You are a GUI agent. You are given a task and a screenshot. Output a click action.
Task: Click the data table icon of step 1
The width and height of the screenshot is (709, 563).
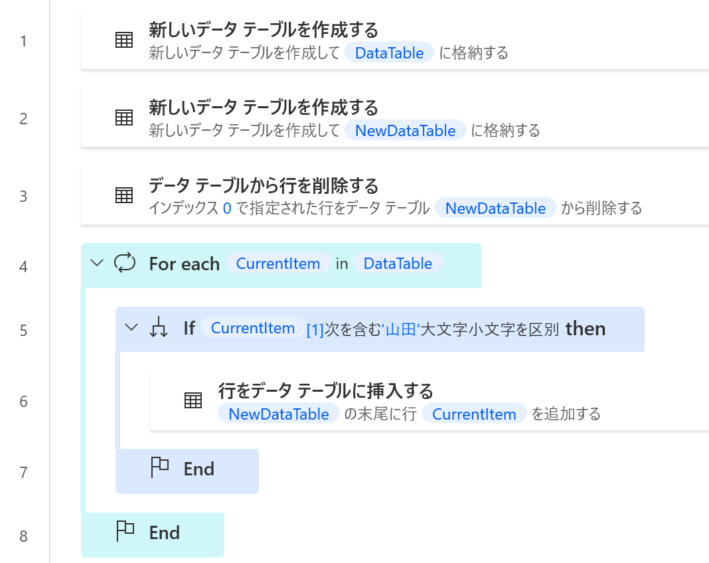click(124, 40)
